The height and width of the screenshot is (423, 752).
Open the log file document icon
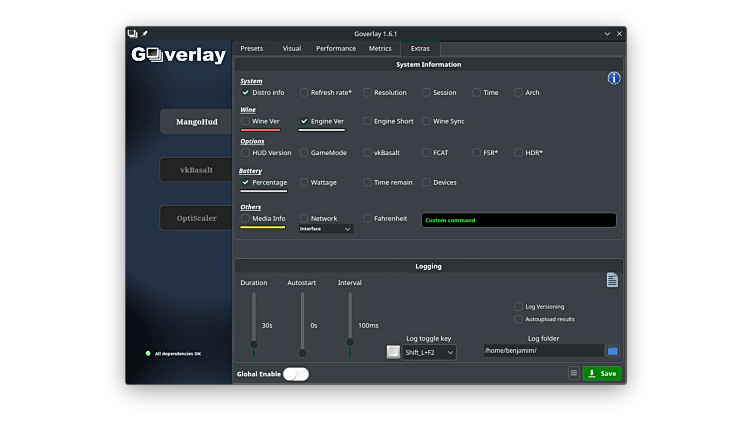[x=612, y=280]
